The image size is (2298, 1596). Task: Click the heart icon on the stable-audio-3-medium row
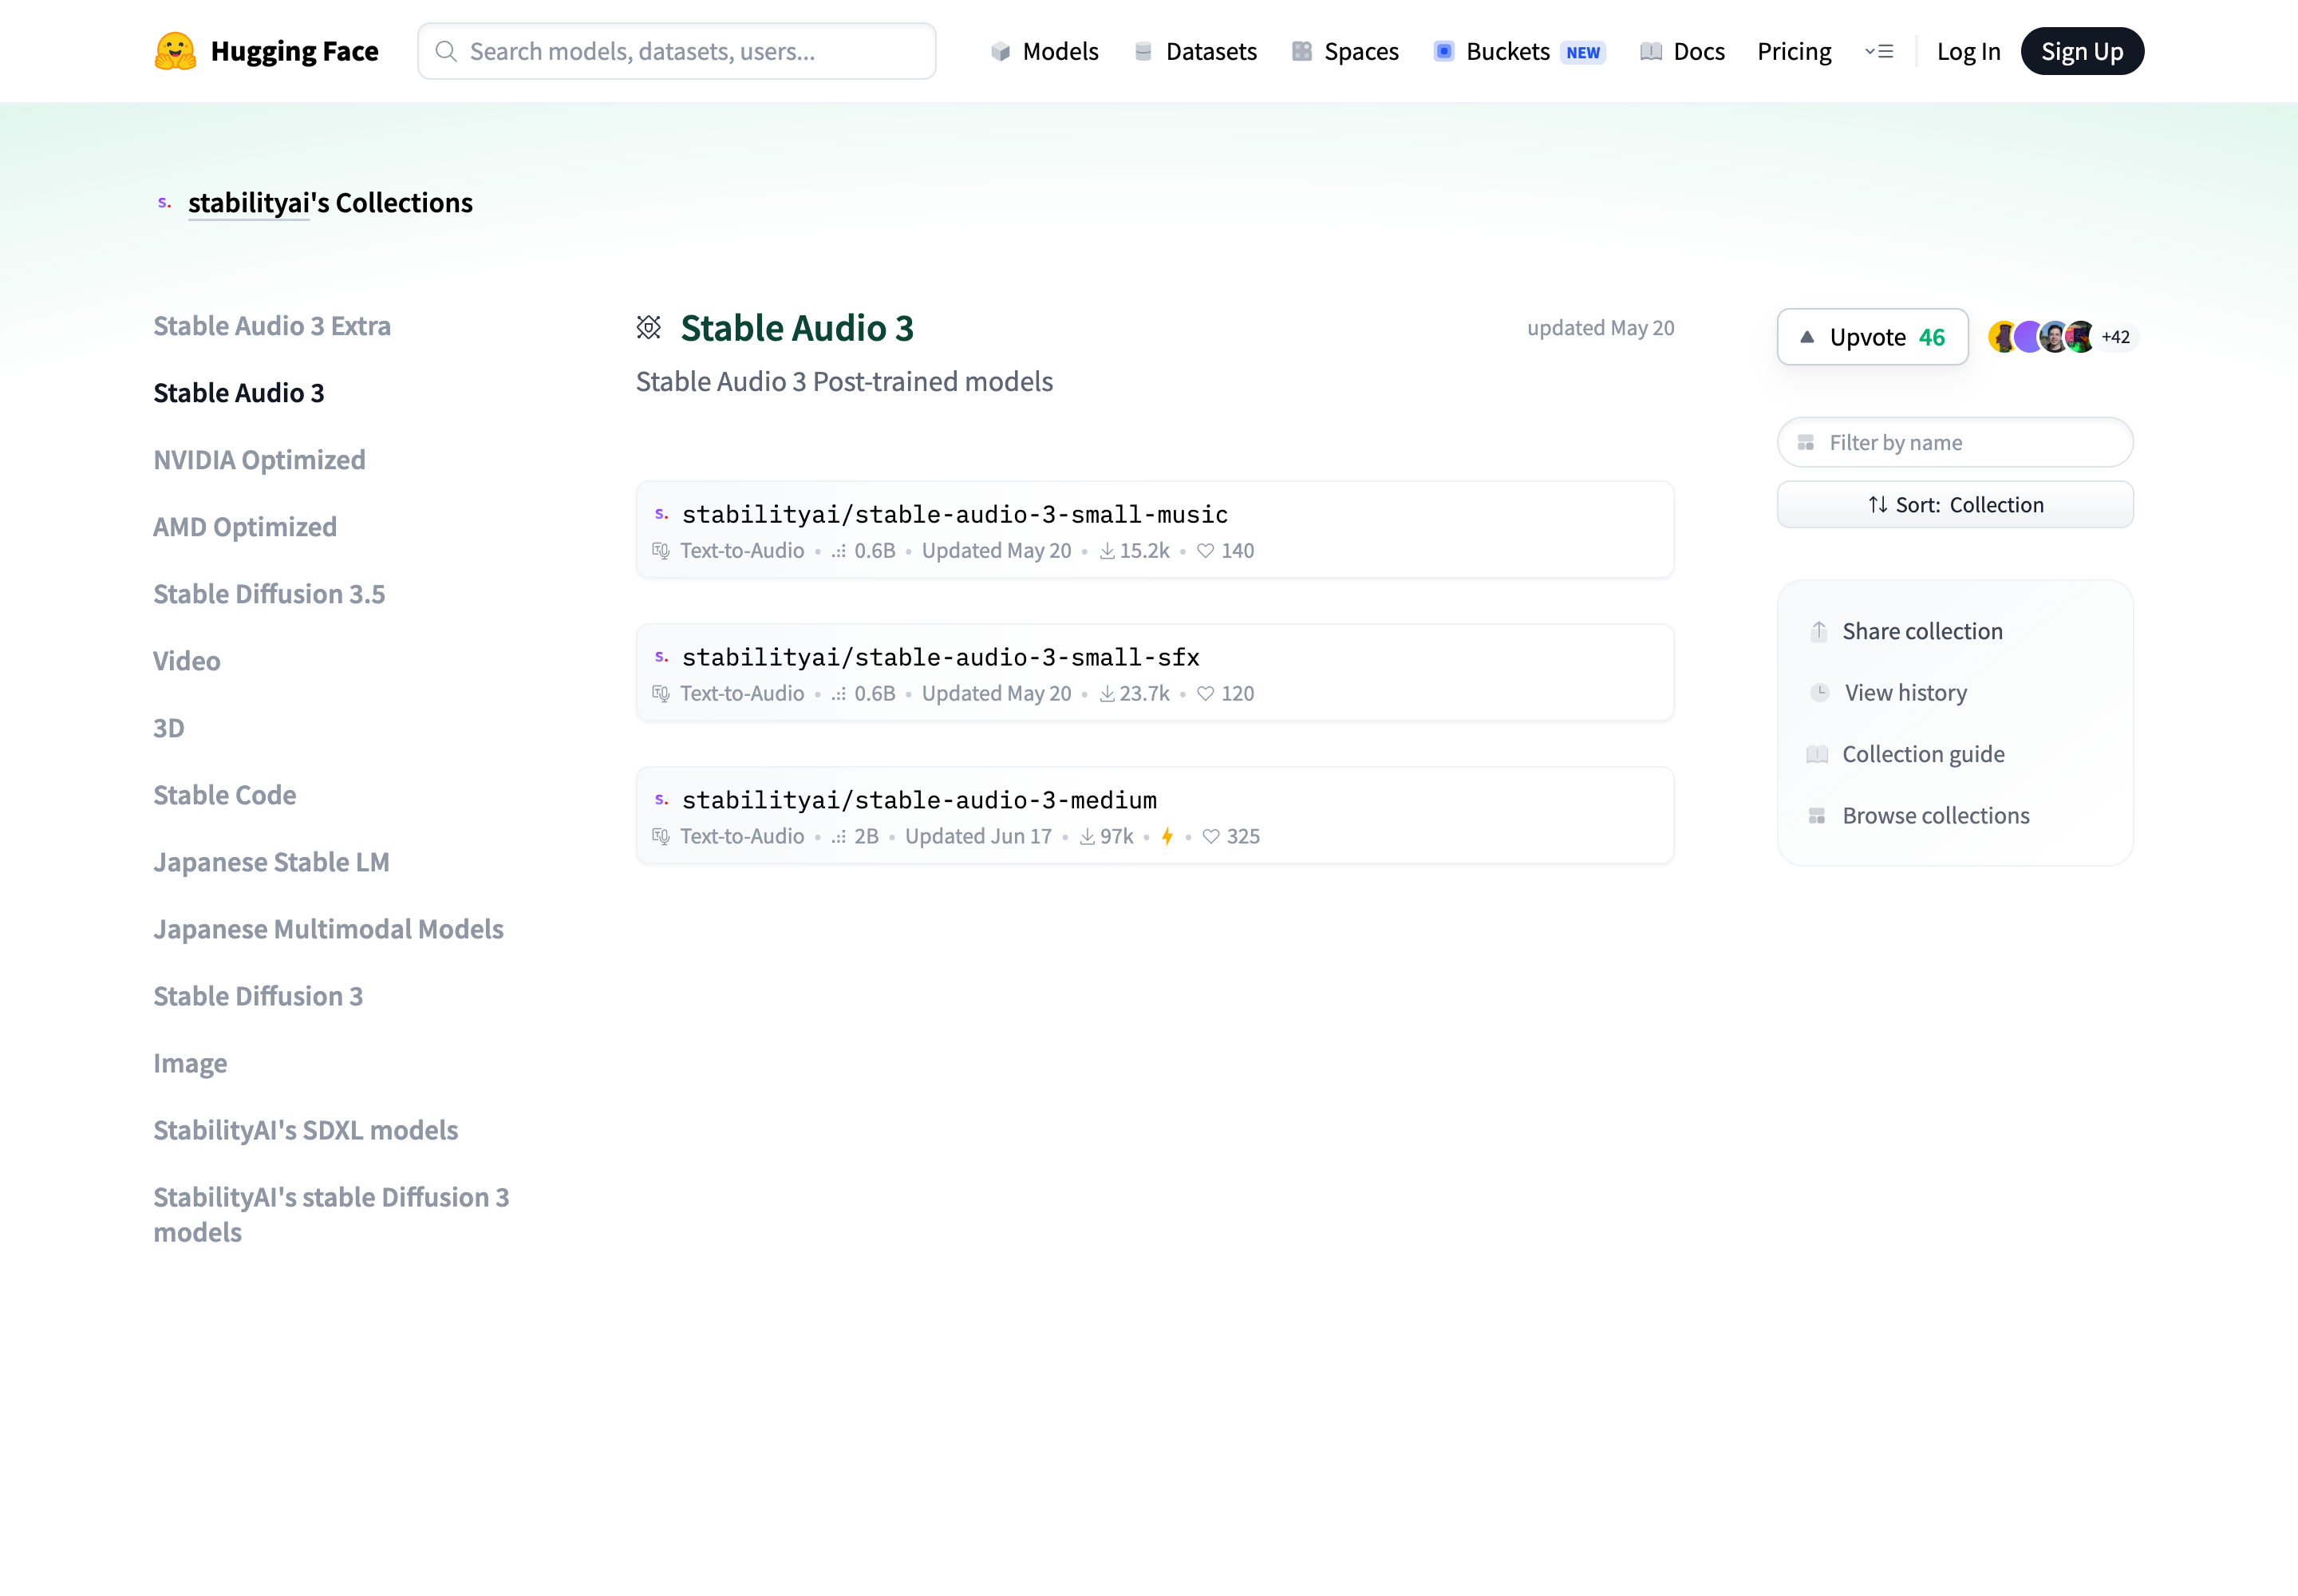pos(1211,836)
